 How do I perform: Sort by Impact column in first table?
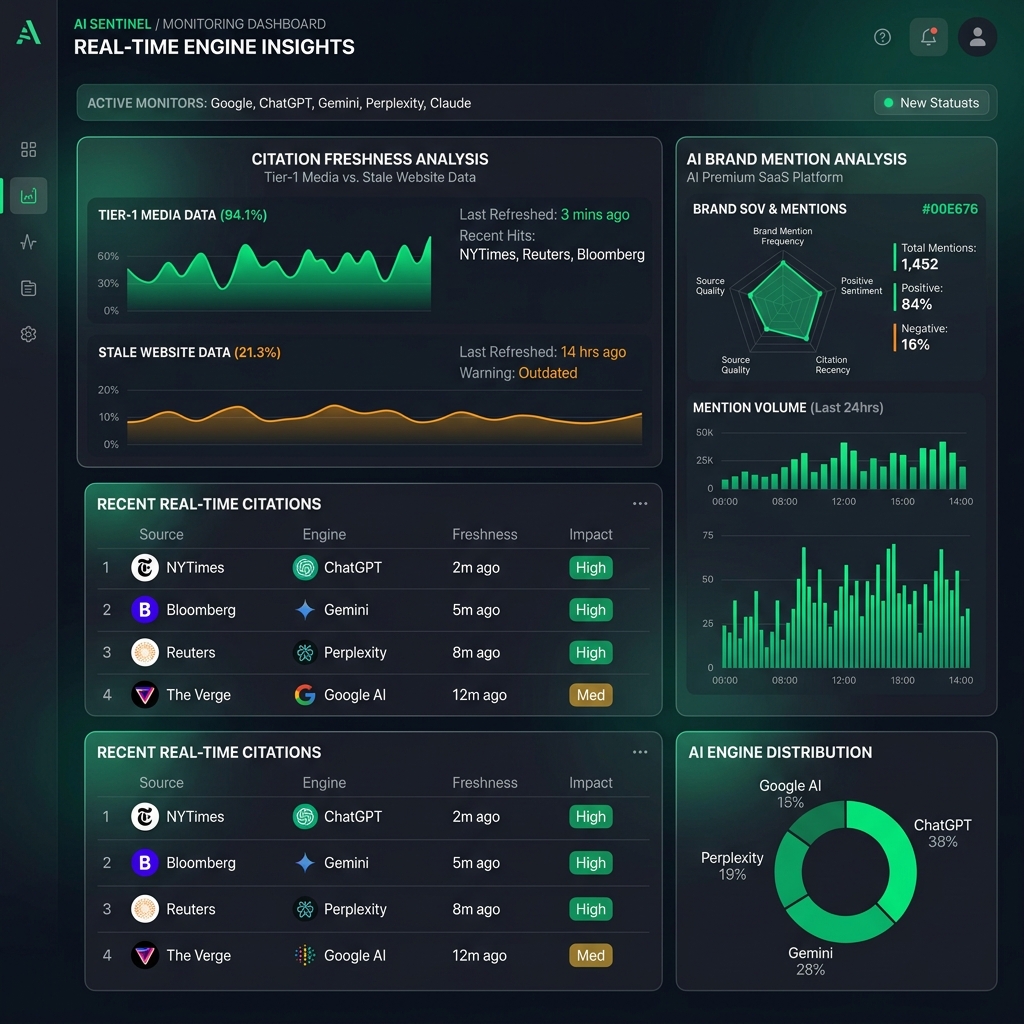click(590, 534)
